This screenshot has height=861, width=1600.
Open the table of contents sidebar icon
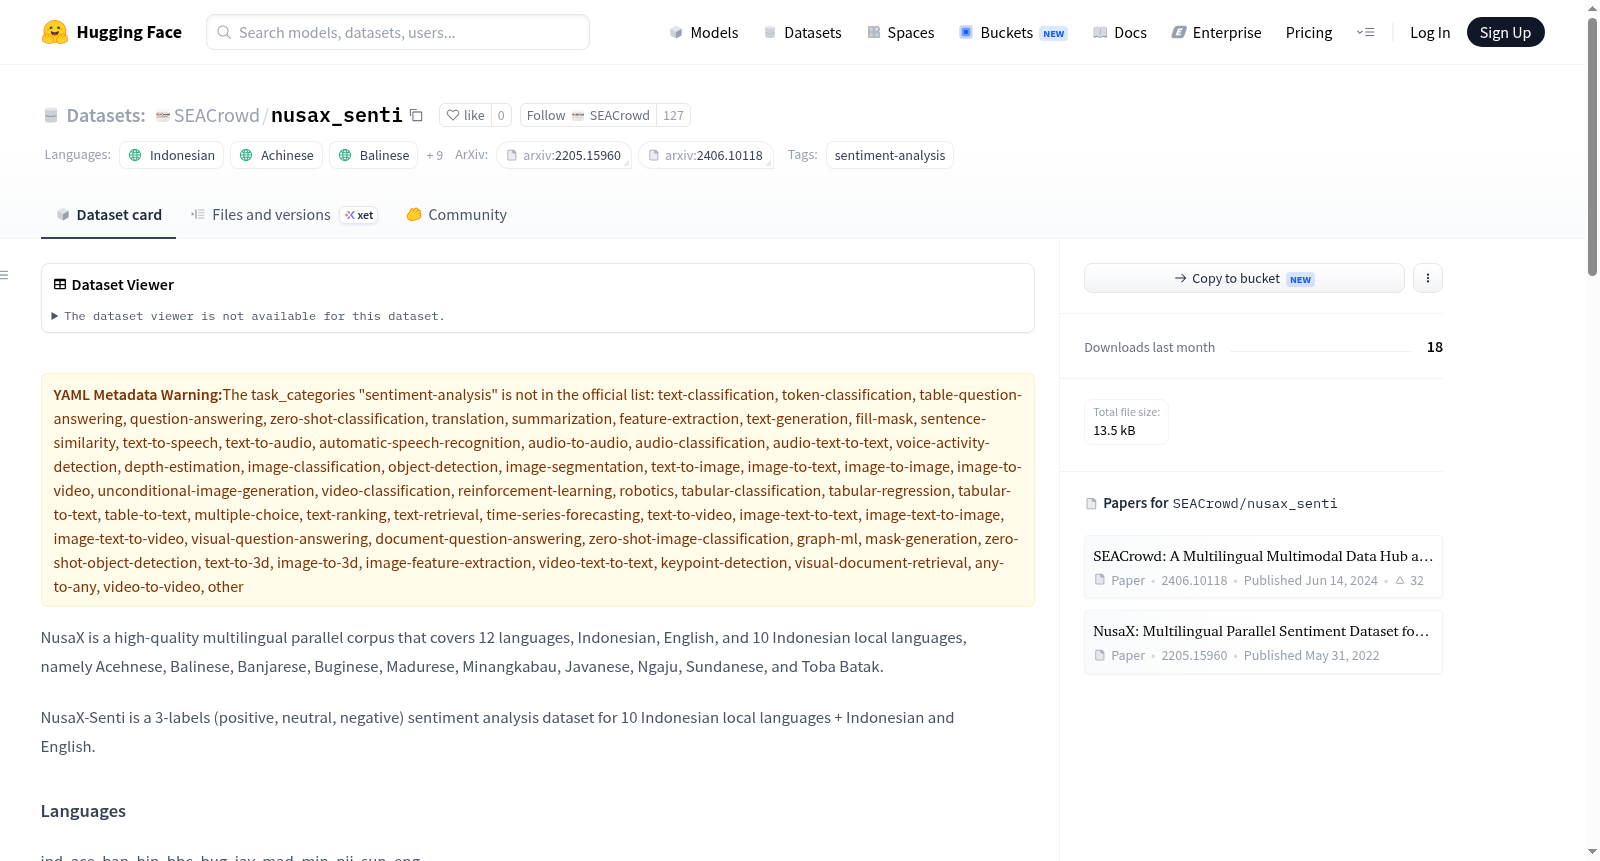click(x=5, y=275)
